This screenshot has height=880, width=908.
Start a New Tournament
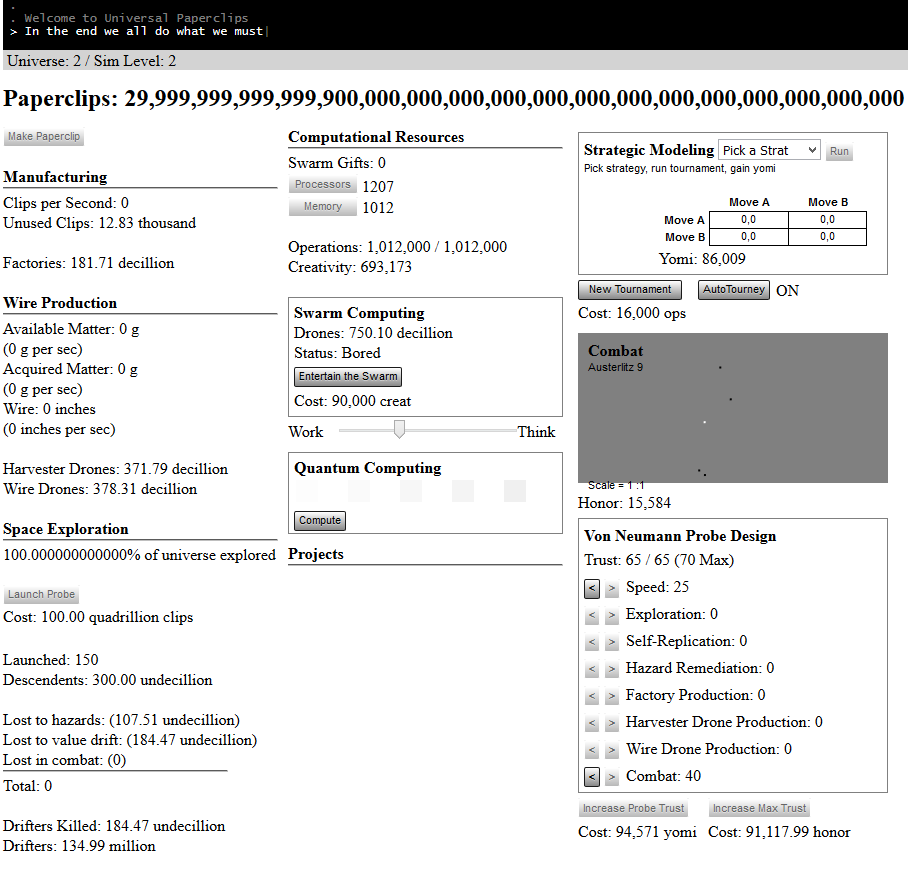tap(629, 290)
